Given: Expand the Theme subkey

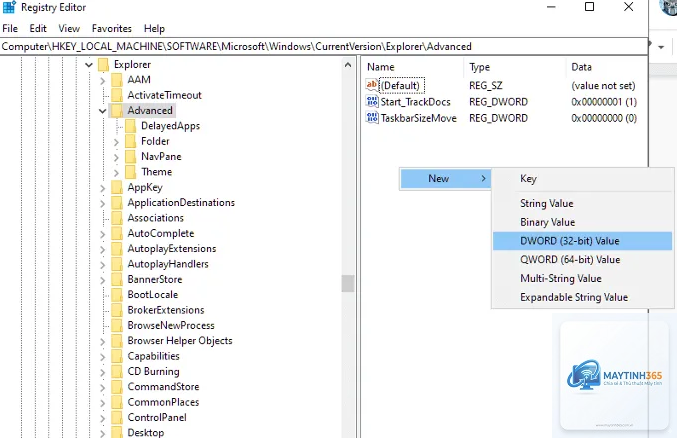Looking at the screenshot, I should [116, 172].
